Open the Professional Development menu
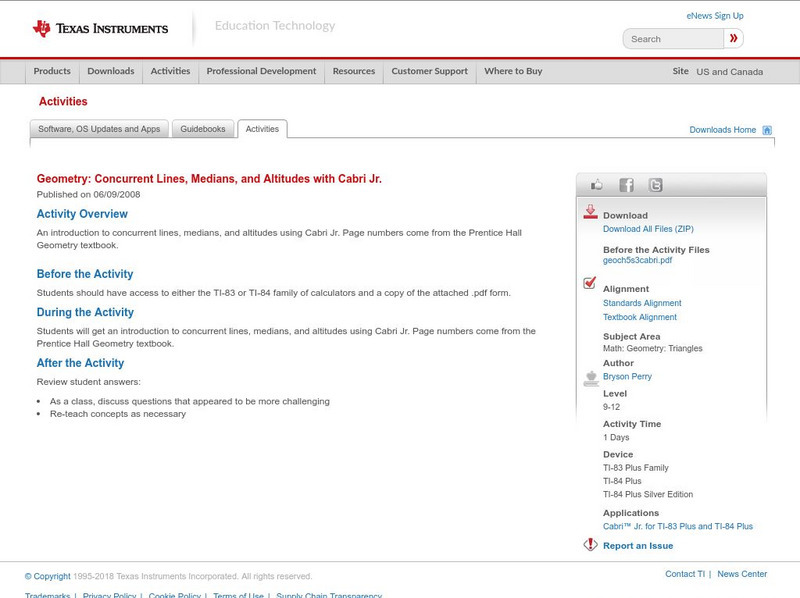The image size is (800, 598). click(x=261, y=72)
